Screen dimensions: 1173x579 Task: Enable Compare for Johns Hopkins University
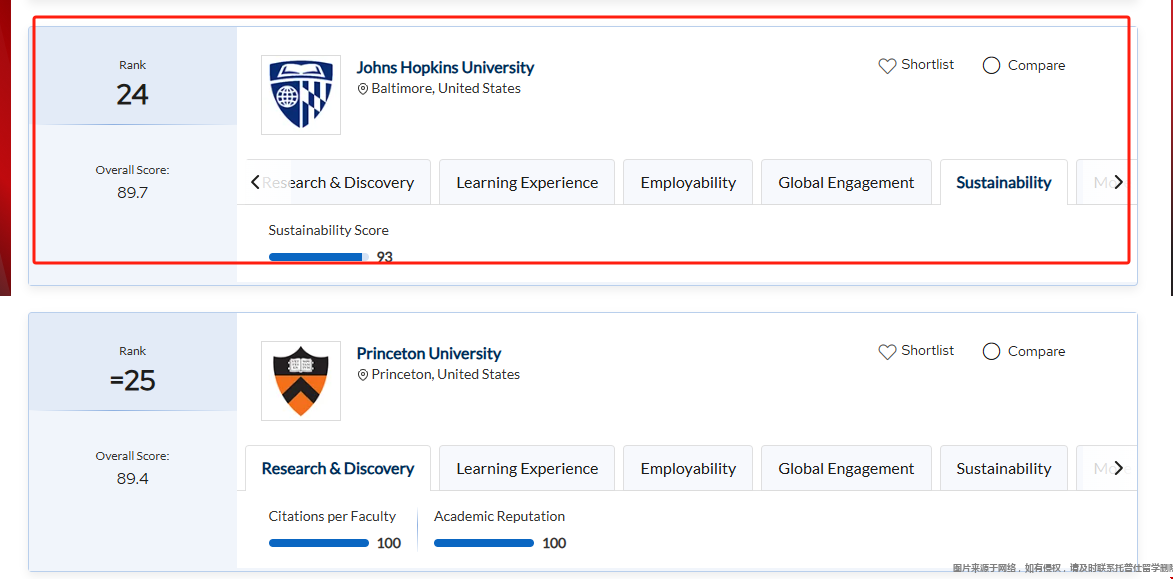pyautogui.click(x=991, y=66)
